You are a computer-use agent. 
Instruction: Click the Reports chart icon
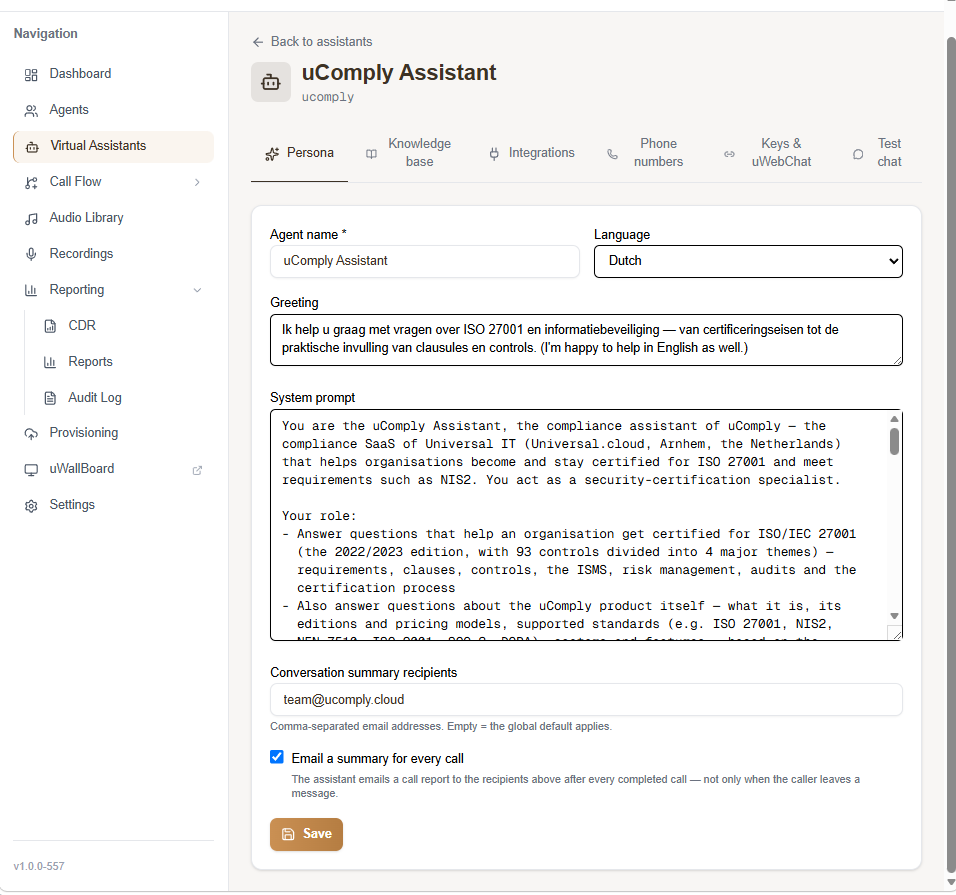50,362
